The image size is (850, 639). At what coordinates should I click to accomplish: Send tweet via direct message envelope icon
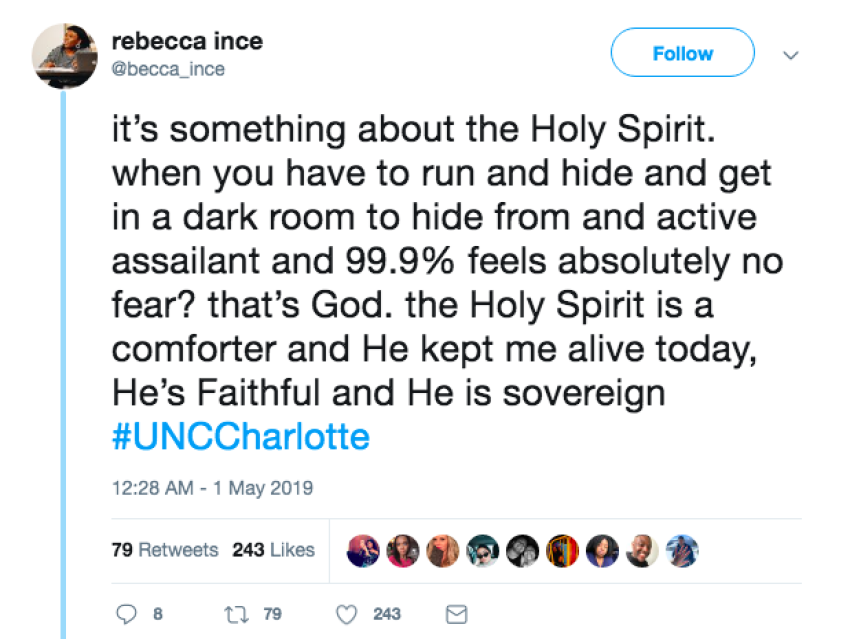point(455,613)
